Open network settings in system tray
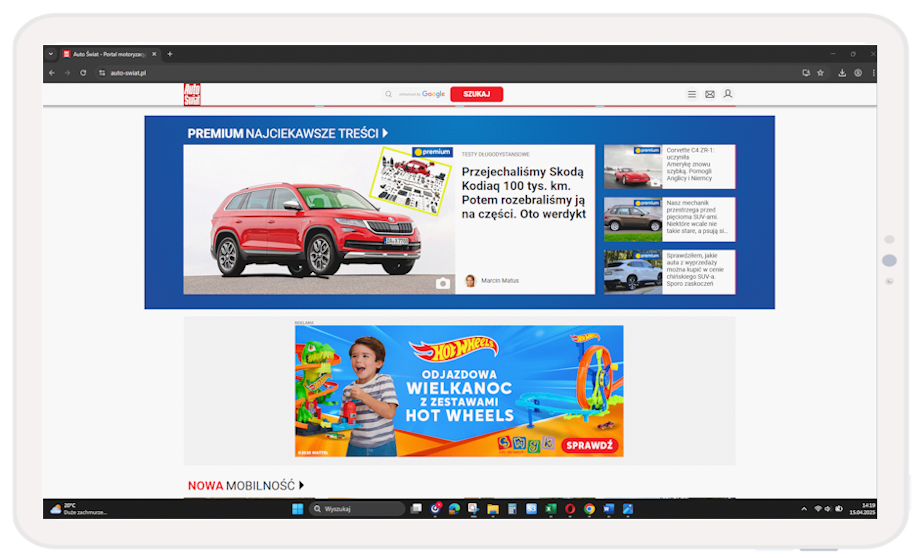Image resolution: width=916 pixels, height=558 pixels. click(x=818, y=509)
